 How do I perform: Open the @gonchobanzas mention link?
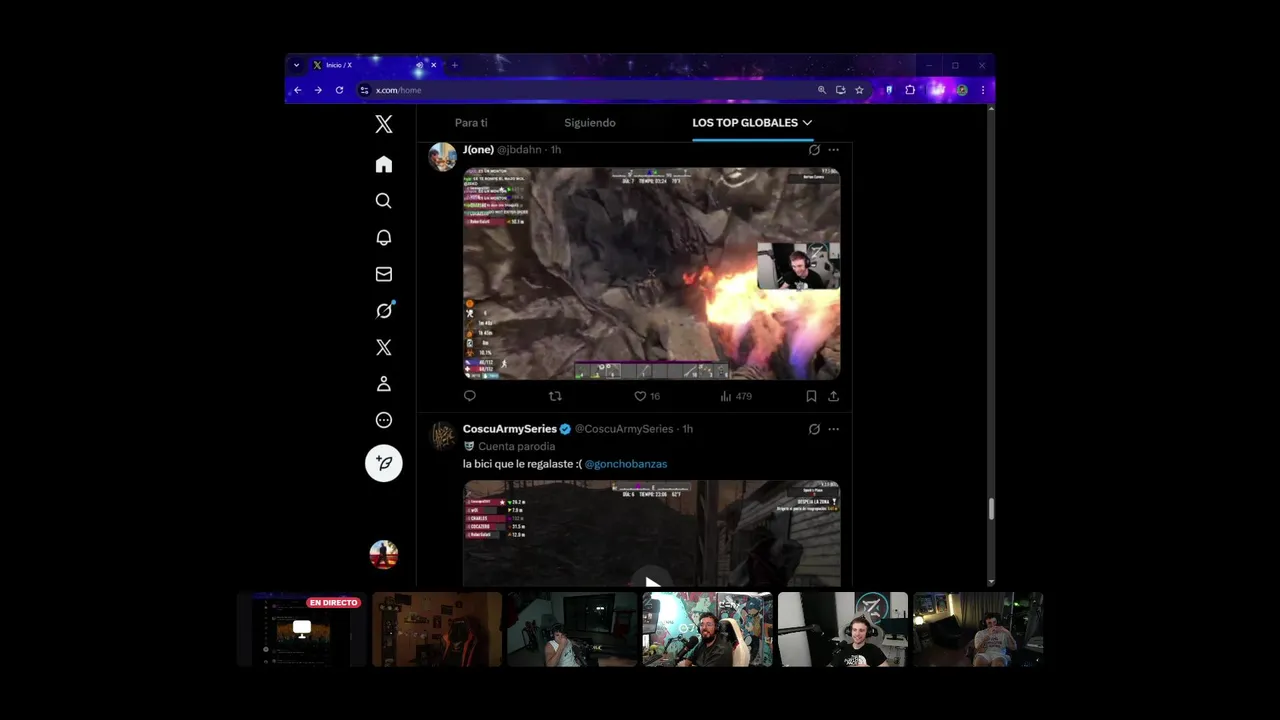coord(626,464)
